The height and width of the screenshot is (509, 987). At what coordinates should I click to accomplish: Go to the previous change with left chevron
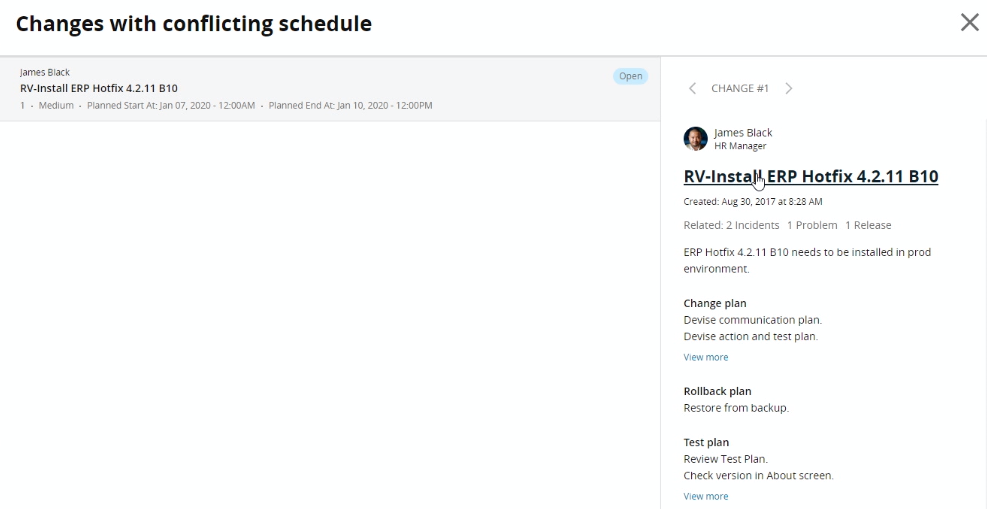(x=692, y=88)
